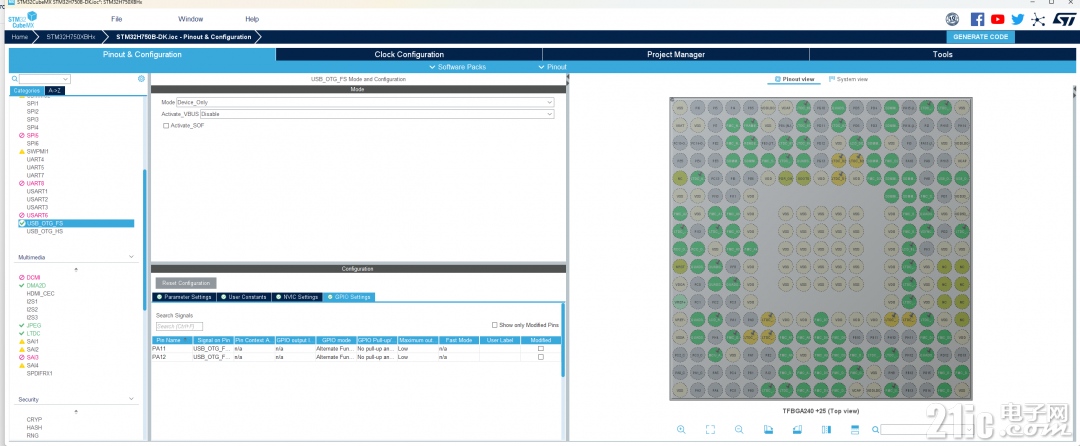Image resolution: width=1080 pixels, height=446 pixels.
Task: Collapse the Security category
Action: click(x=132, y=399)
